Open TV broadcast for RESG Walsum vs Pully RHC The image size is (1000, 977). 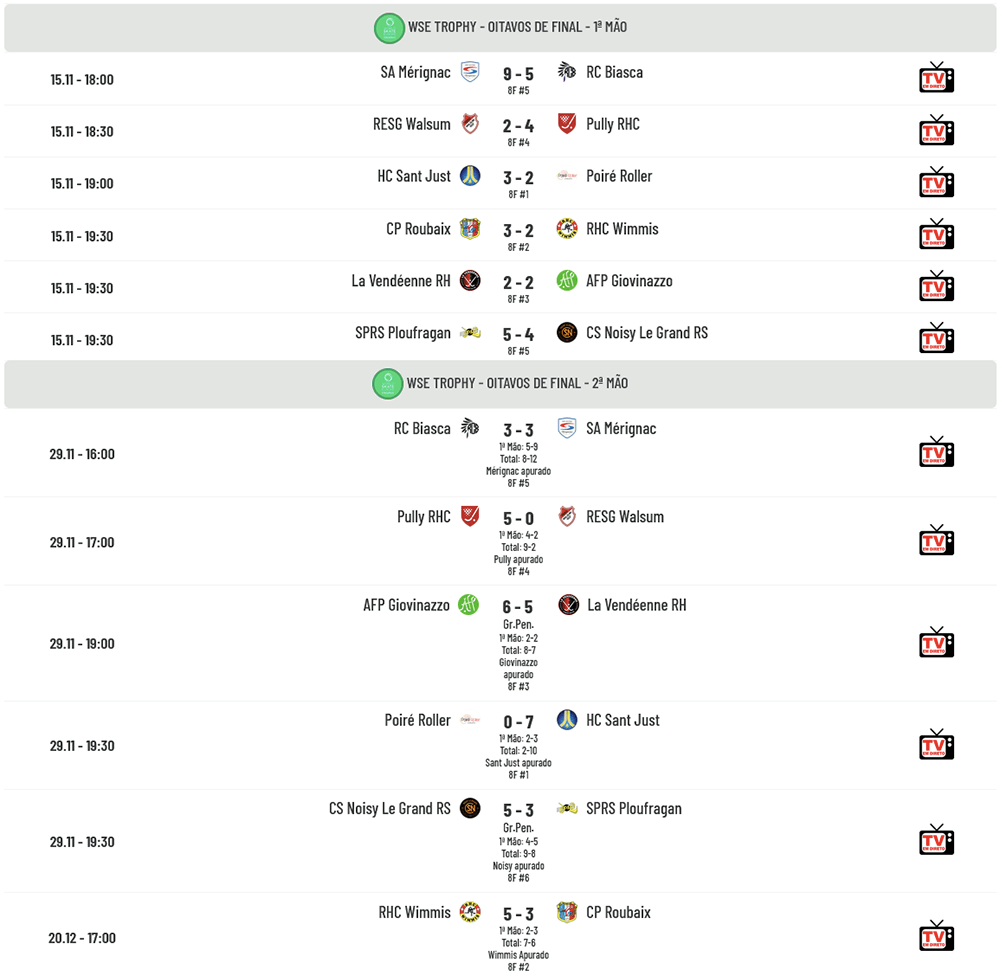pos(936,130)
